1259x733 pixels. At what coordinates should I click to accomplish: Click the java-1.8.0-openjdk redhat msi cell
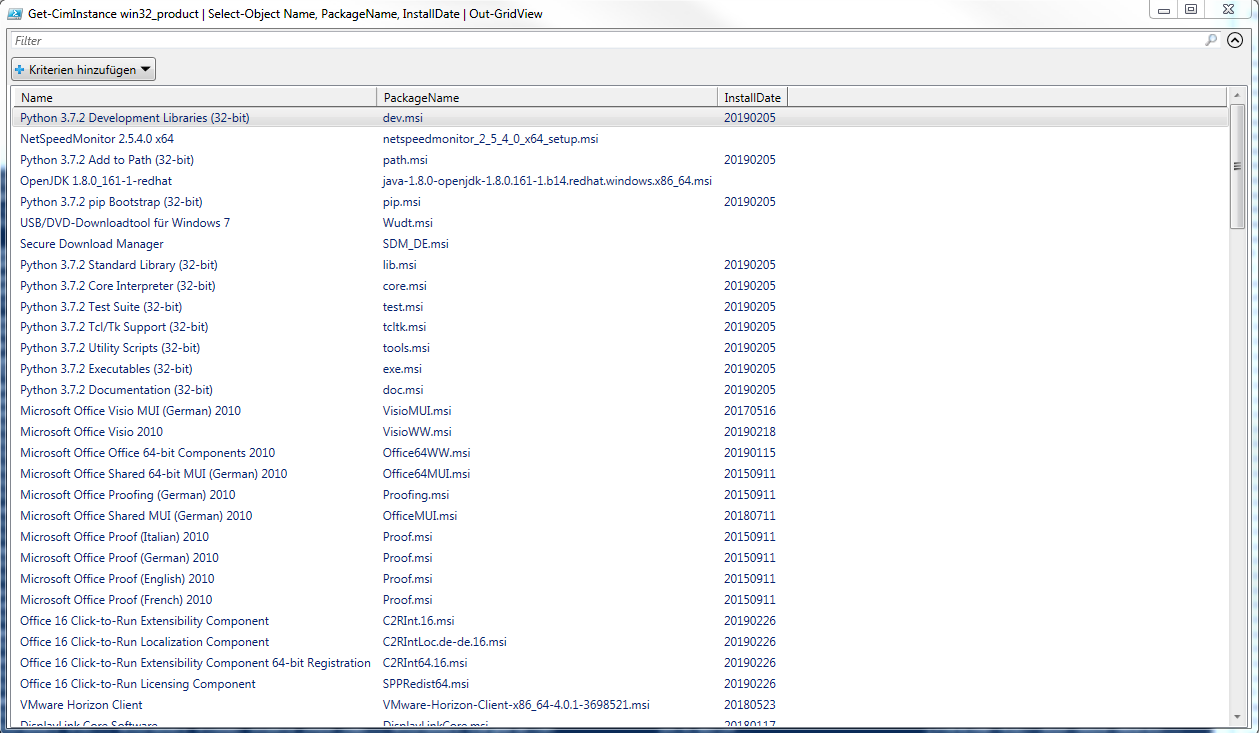coord(547,181)
